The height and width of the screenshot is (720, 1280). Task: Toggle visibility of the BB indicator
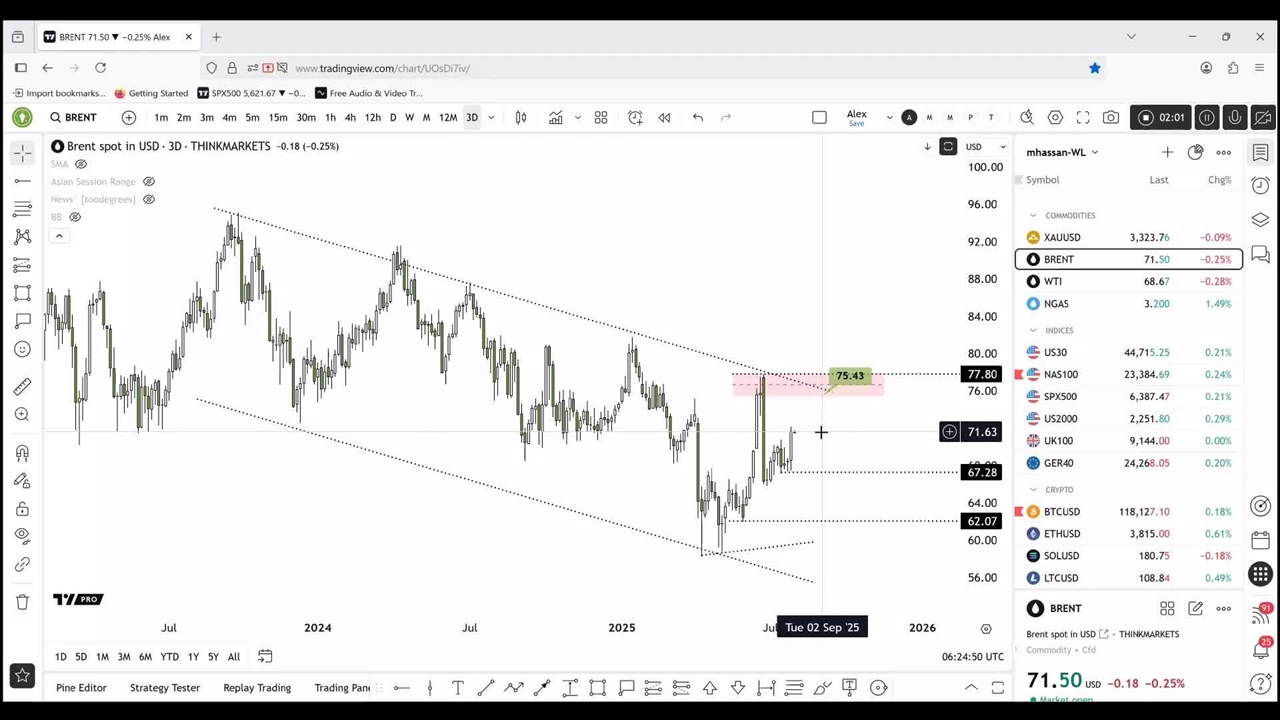click(75, 217)
